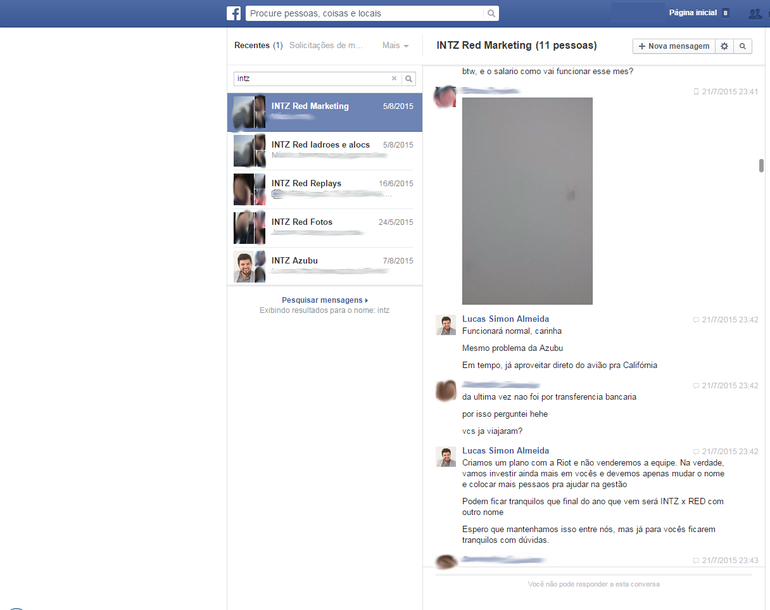The image size is (770, 610).
Task: Click the 21/7/2015 23:41 timestamp
Action: 730,92
